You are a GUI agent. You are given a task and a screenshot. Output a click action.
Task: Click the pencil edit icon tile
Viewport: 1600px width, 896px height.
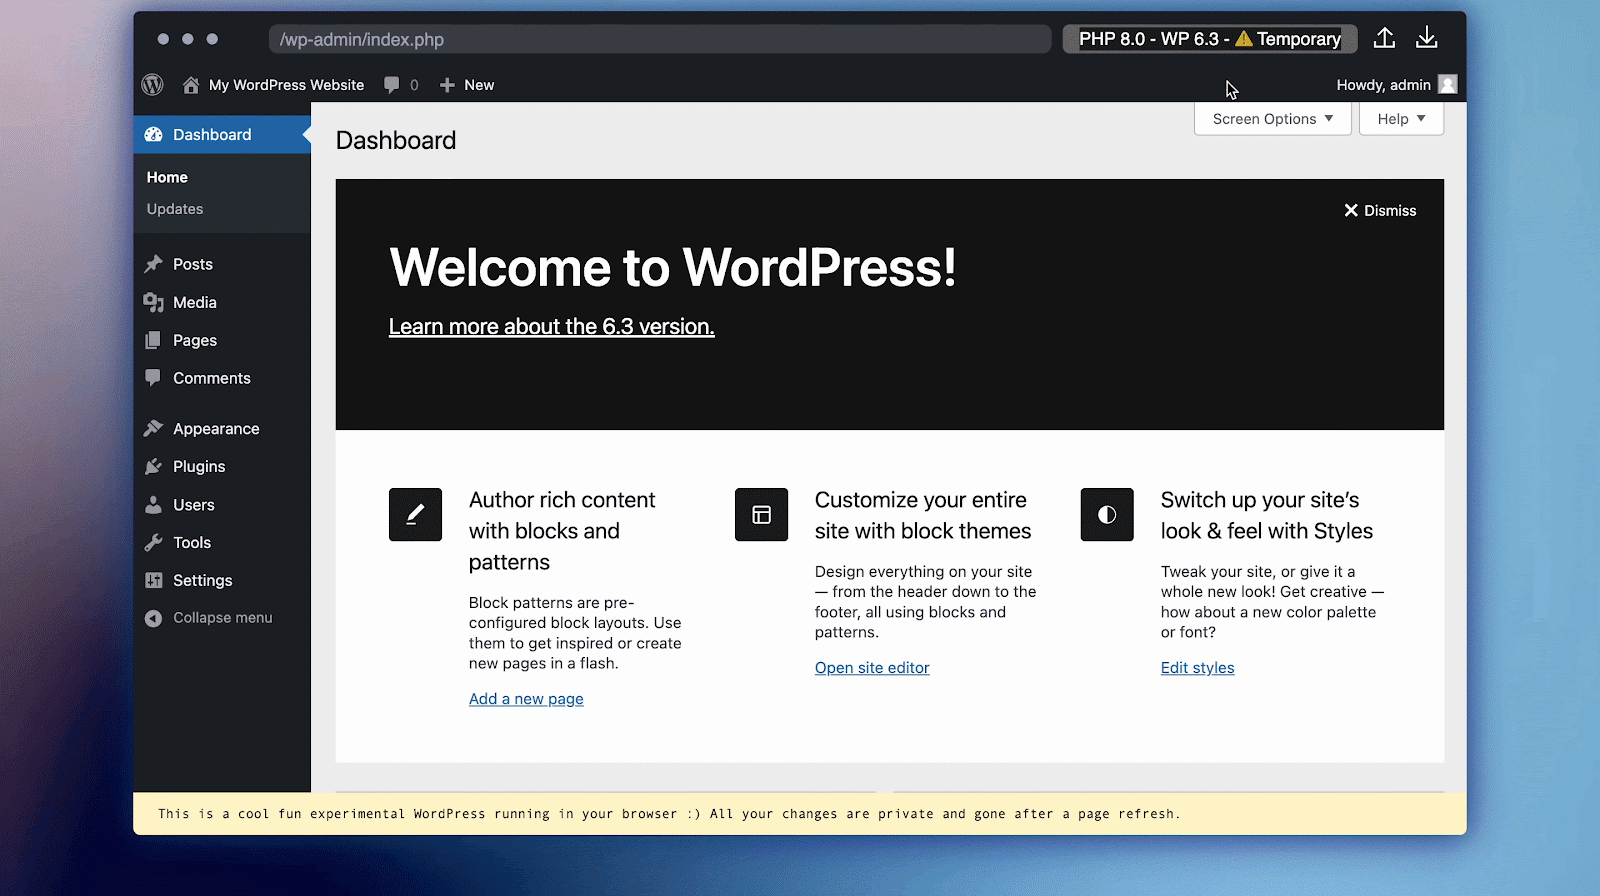(x=415, y=514)
